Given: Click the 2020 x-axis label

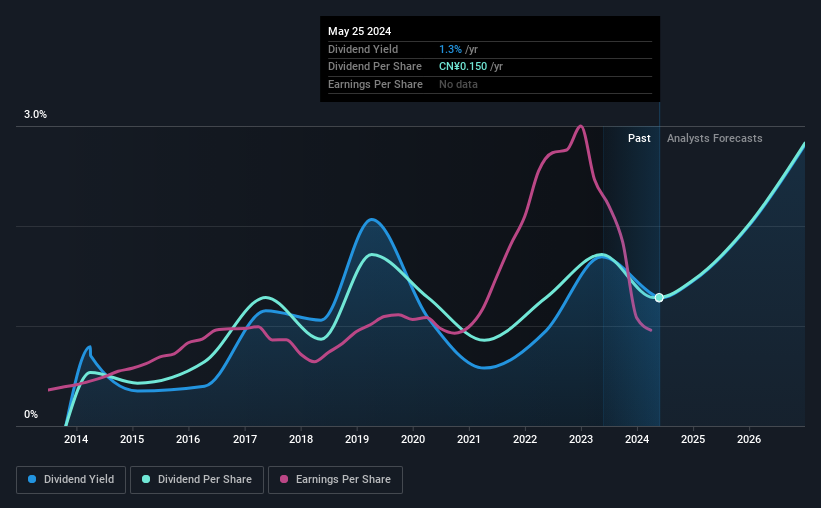Looking at the screenshot, I should pos(413,439).
